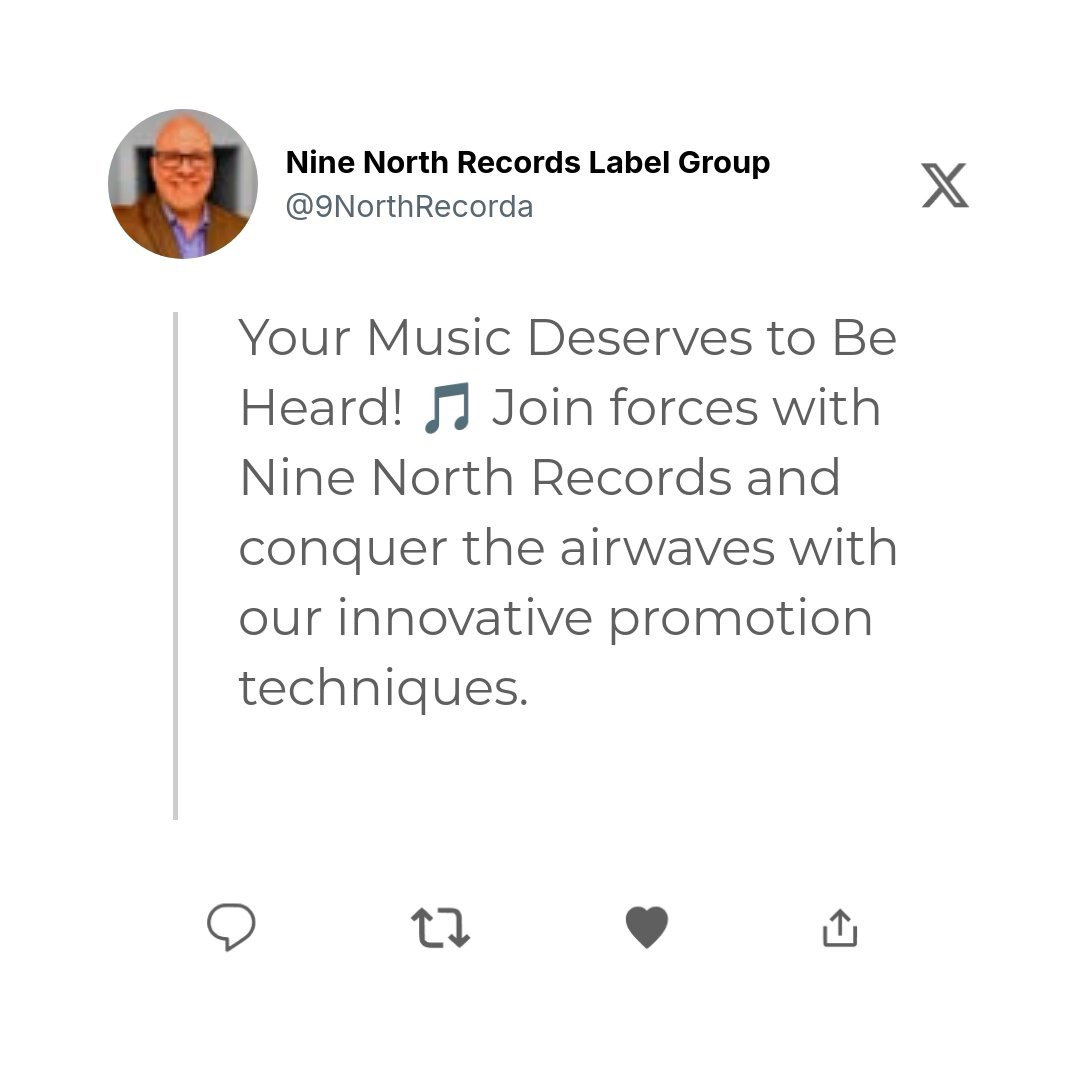1080x1080 pixels.
Task: Click the word 'airwaves' in the tweet
Action: (x=667, y=549)
